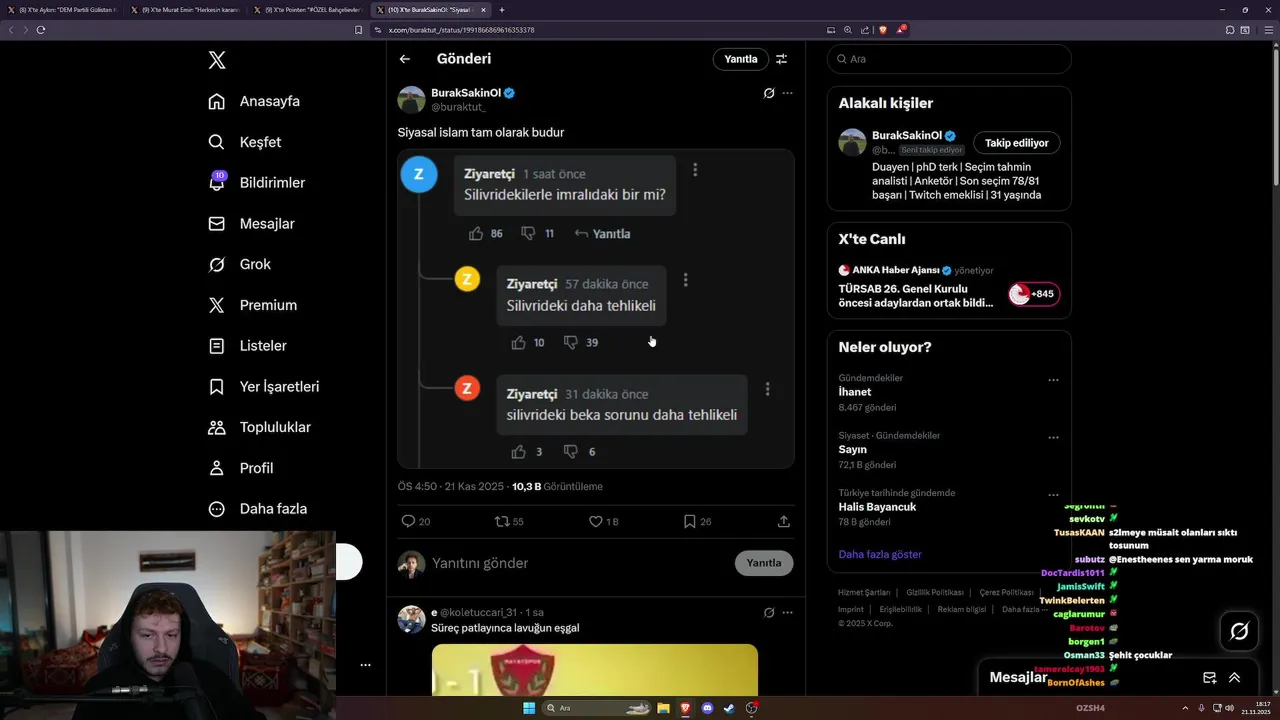Click the Brave Shields lion icon
Screen dimensions: 1280x720
coord(883,30)
